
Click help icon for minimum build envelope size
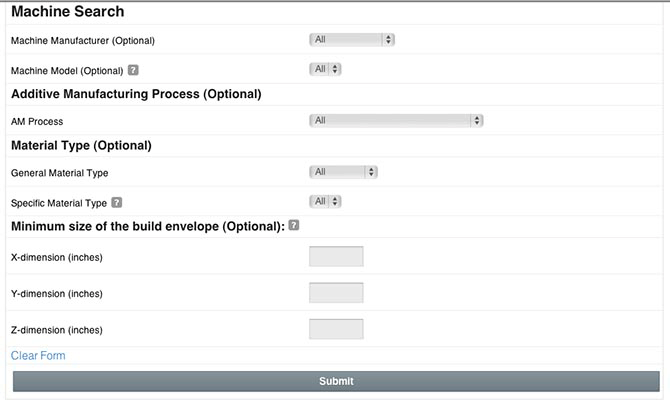click(x=294, y=225)
